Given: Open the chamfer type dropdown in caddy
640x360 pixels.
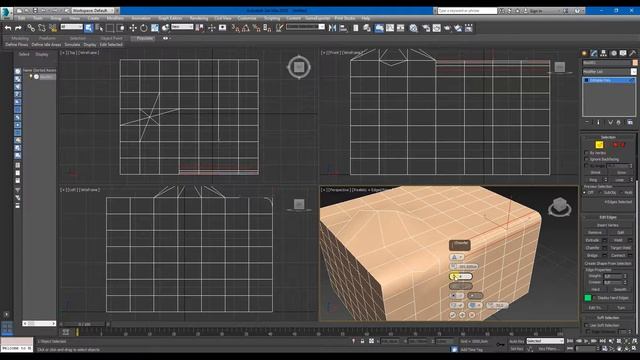Looking at the screenshot, I should pyautogui.click(x=456, y=257).
